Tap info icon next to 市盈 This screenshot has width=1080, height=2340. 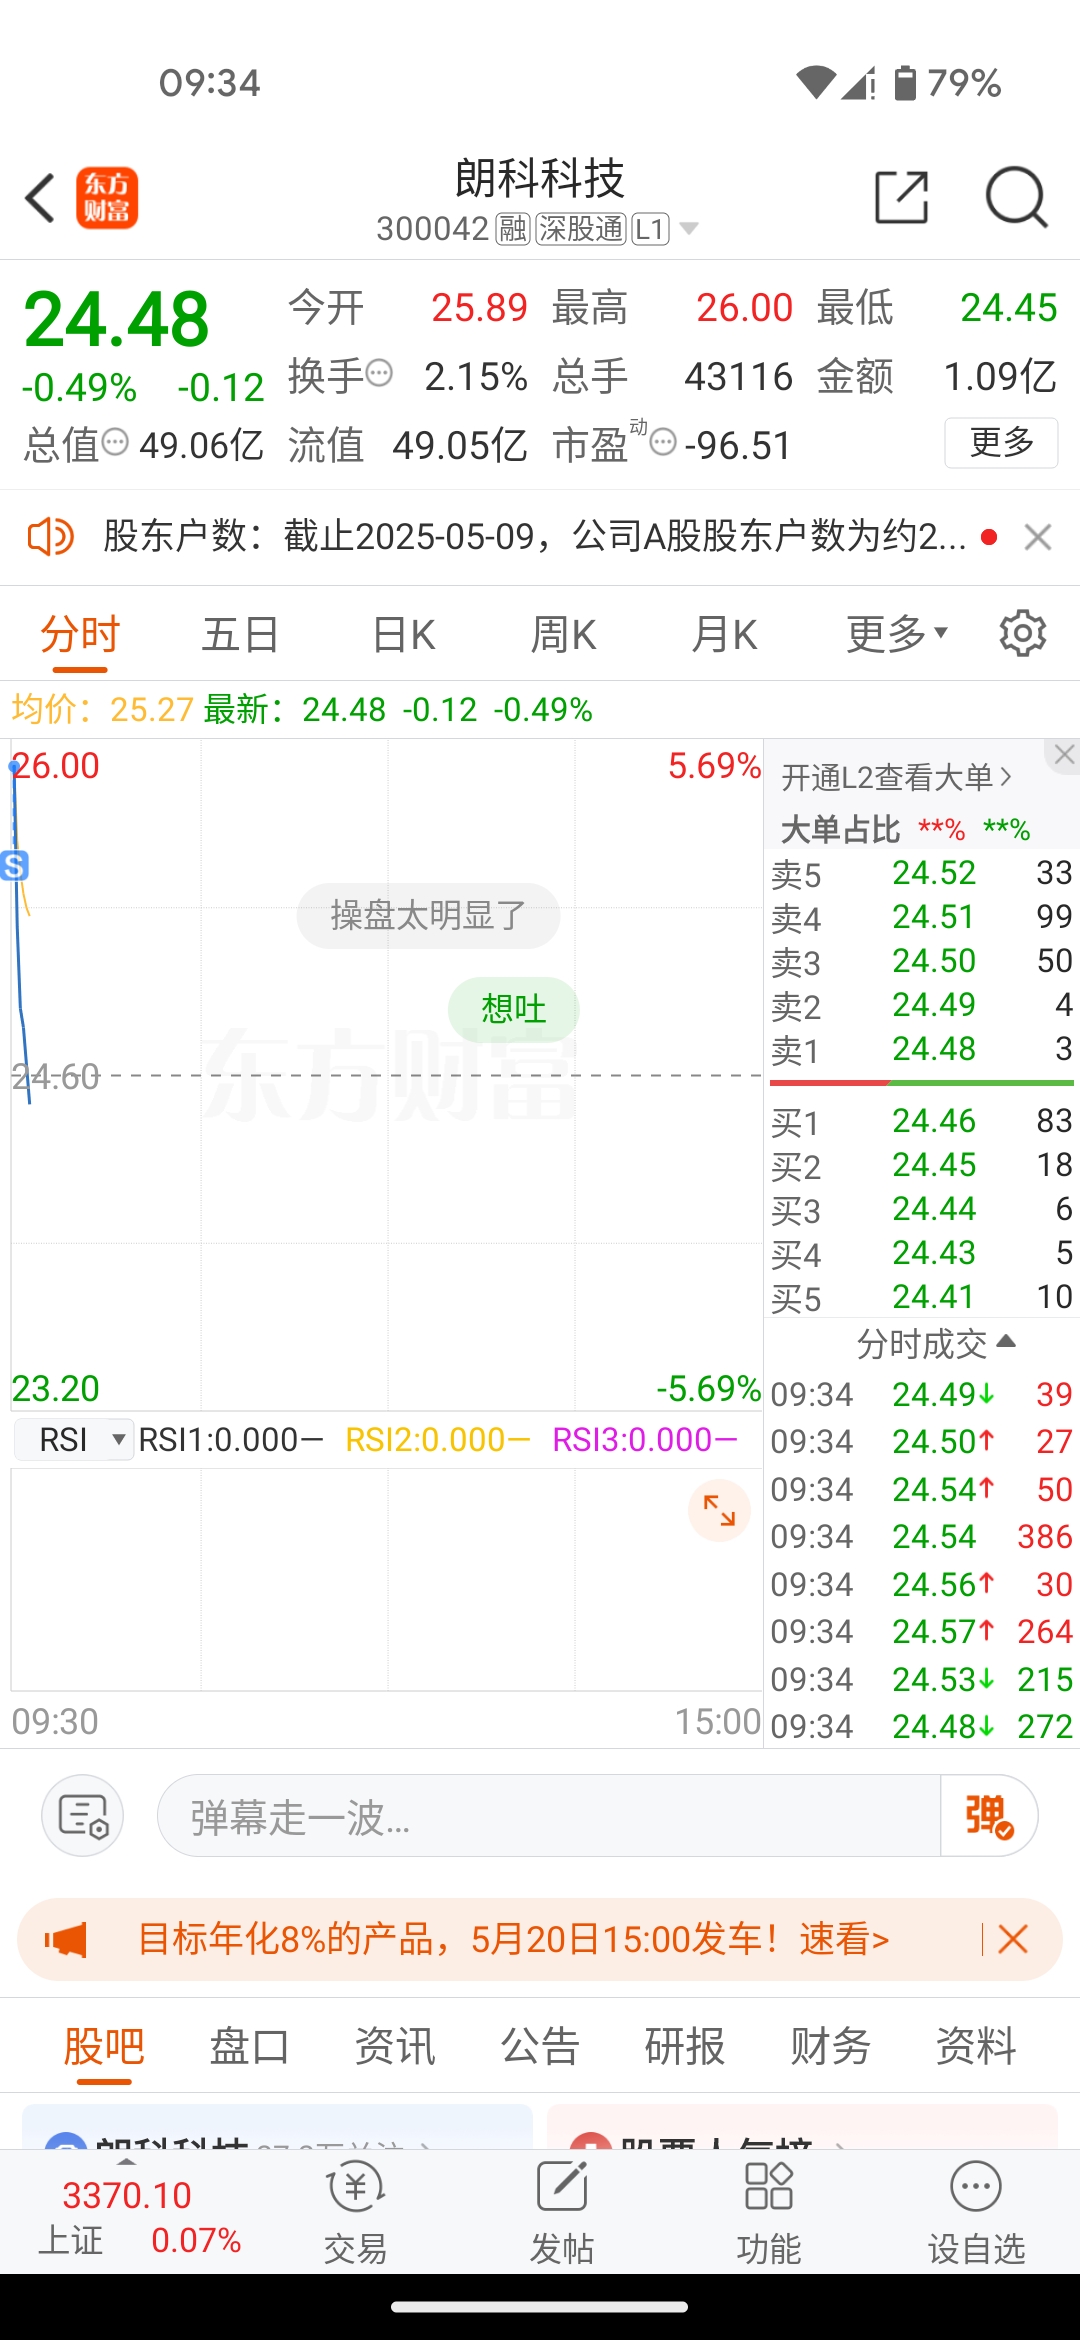click(663, 442)
